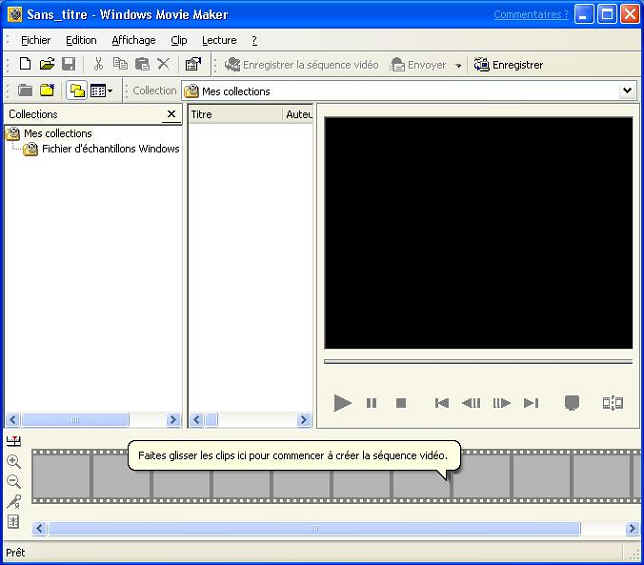Open project using the open folder icon

pyautogui.click(x=47, y=64)
